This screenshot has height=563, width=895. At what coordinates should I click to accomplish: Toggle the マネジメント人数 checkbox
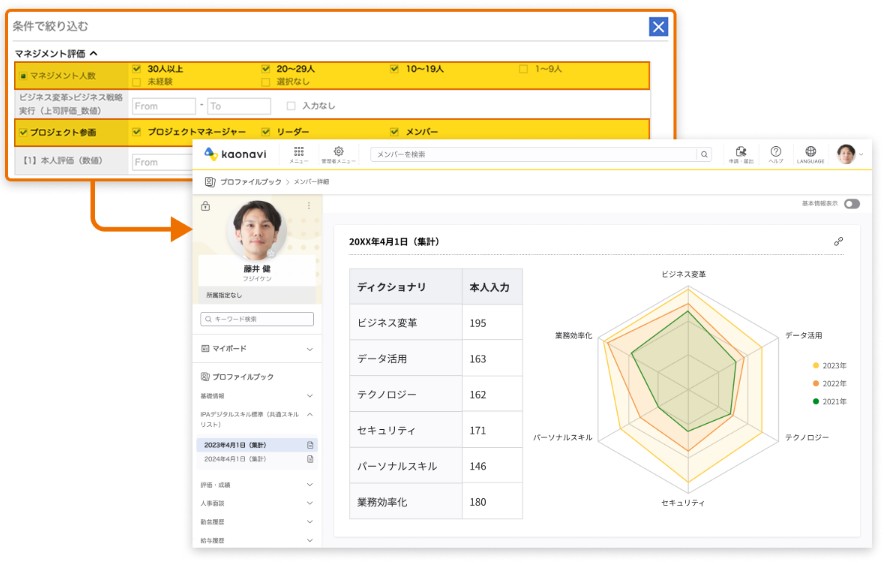tap(23, 76)
